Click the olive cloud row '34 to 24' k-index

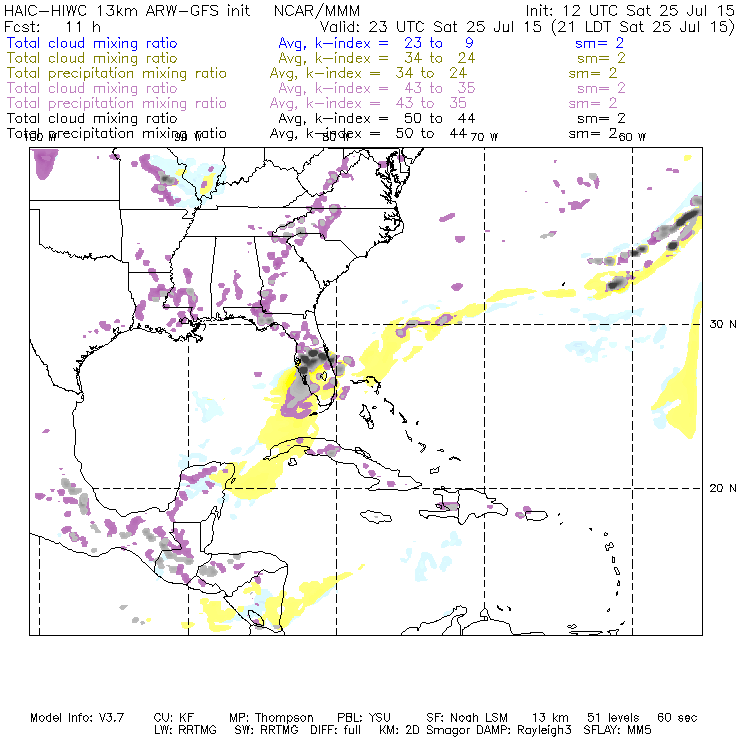tap(439, 58)
